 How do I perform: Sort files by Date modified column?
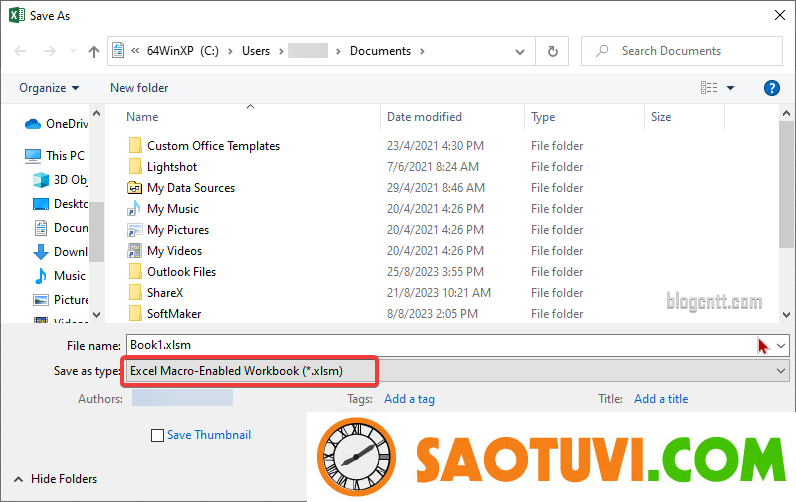pos(424,117)
